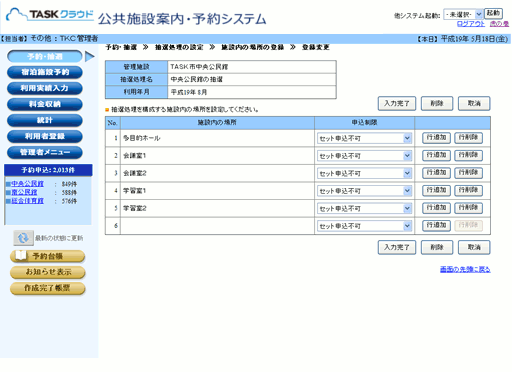512x372 pixels.
Task: Click the 作成完了帳票 button
Action: click(48, 288)
